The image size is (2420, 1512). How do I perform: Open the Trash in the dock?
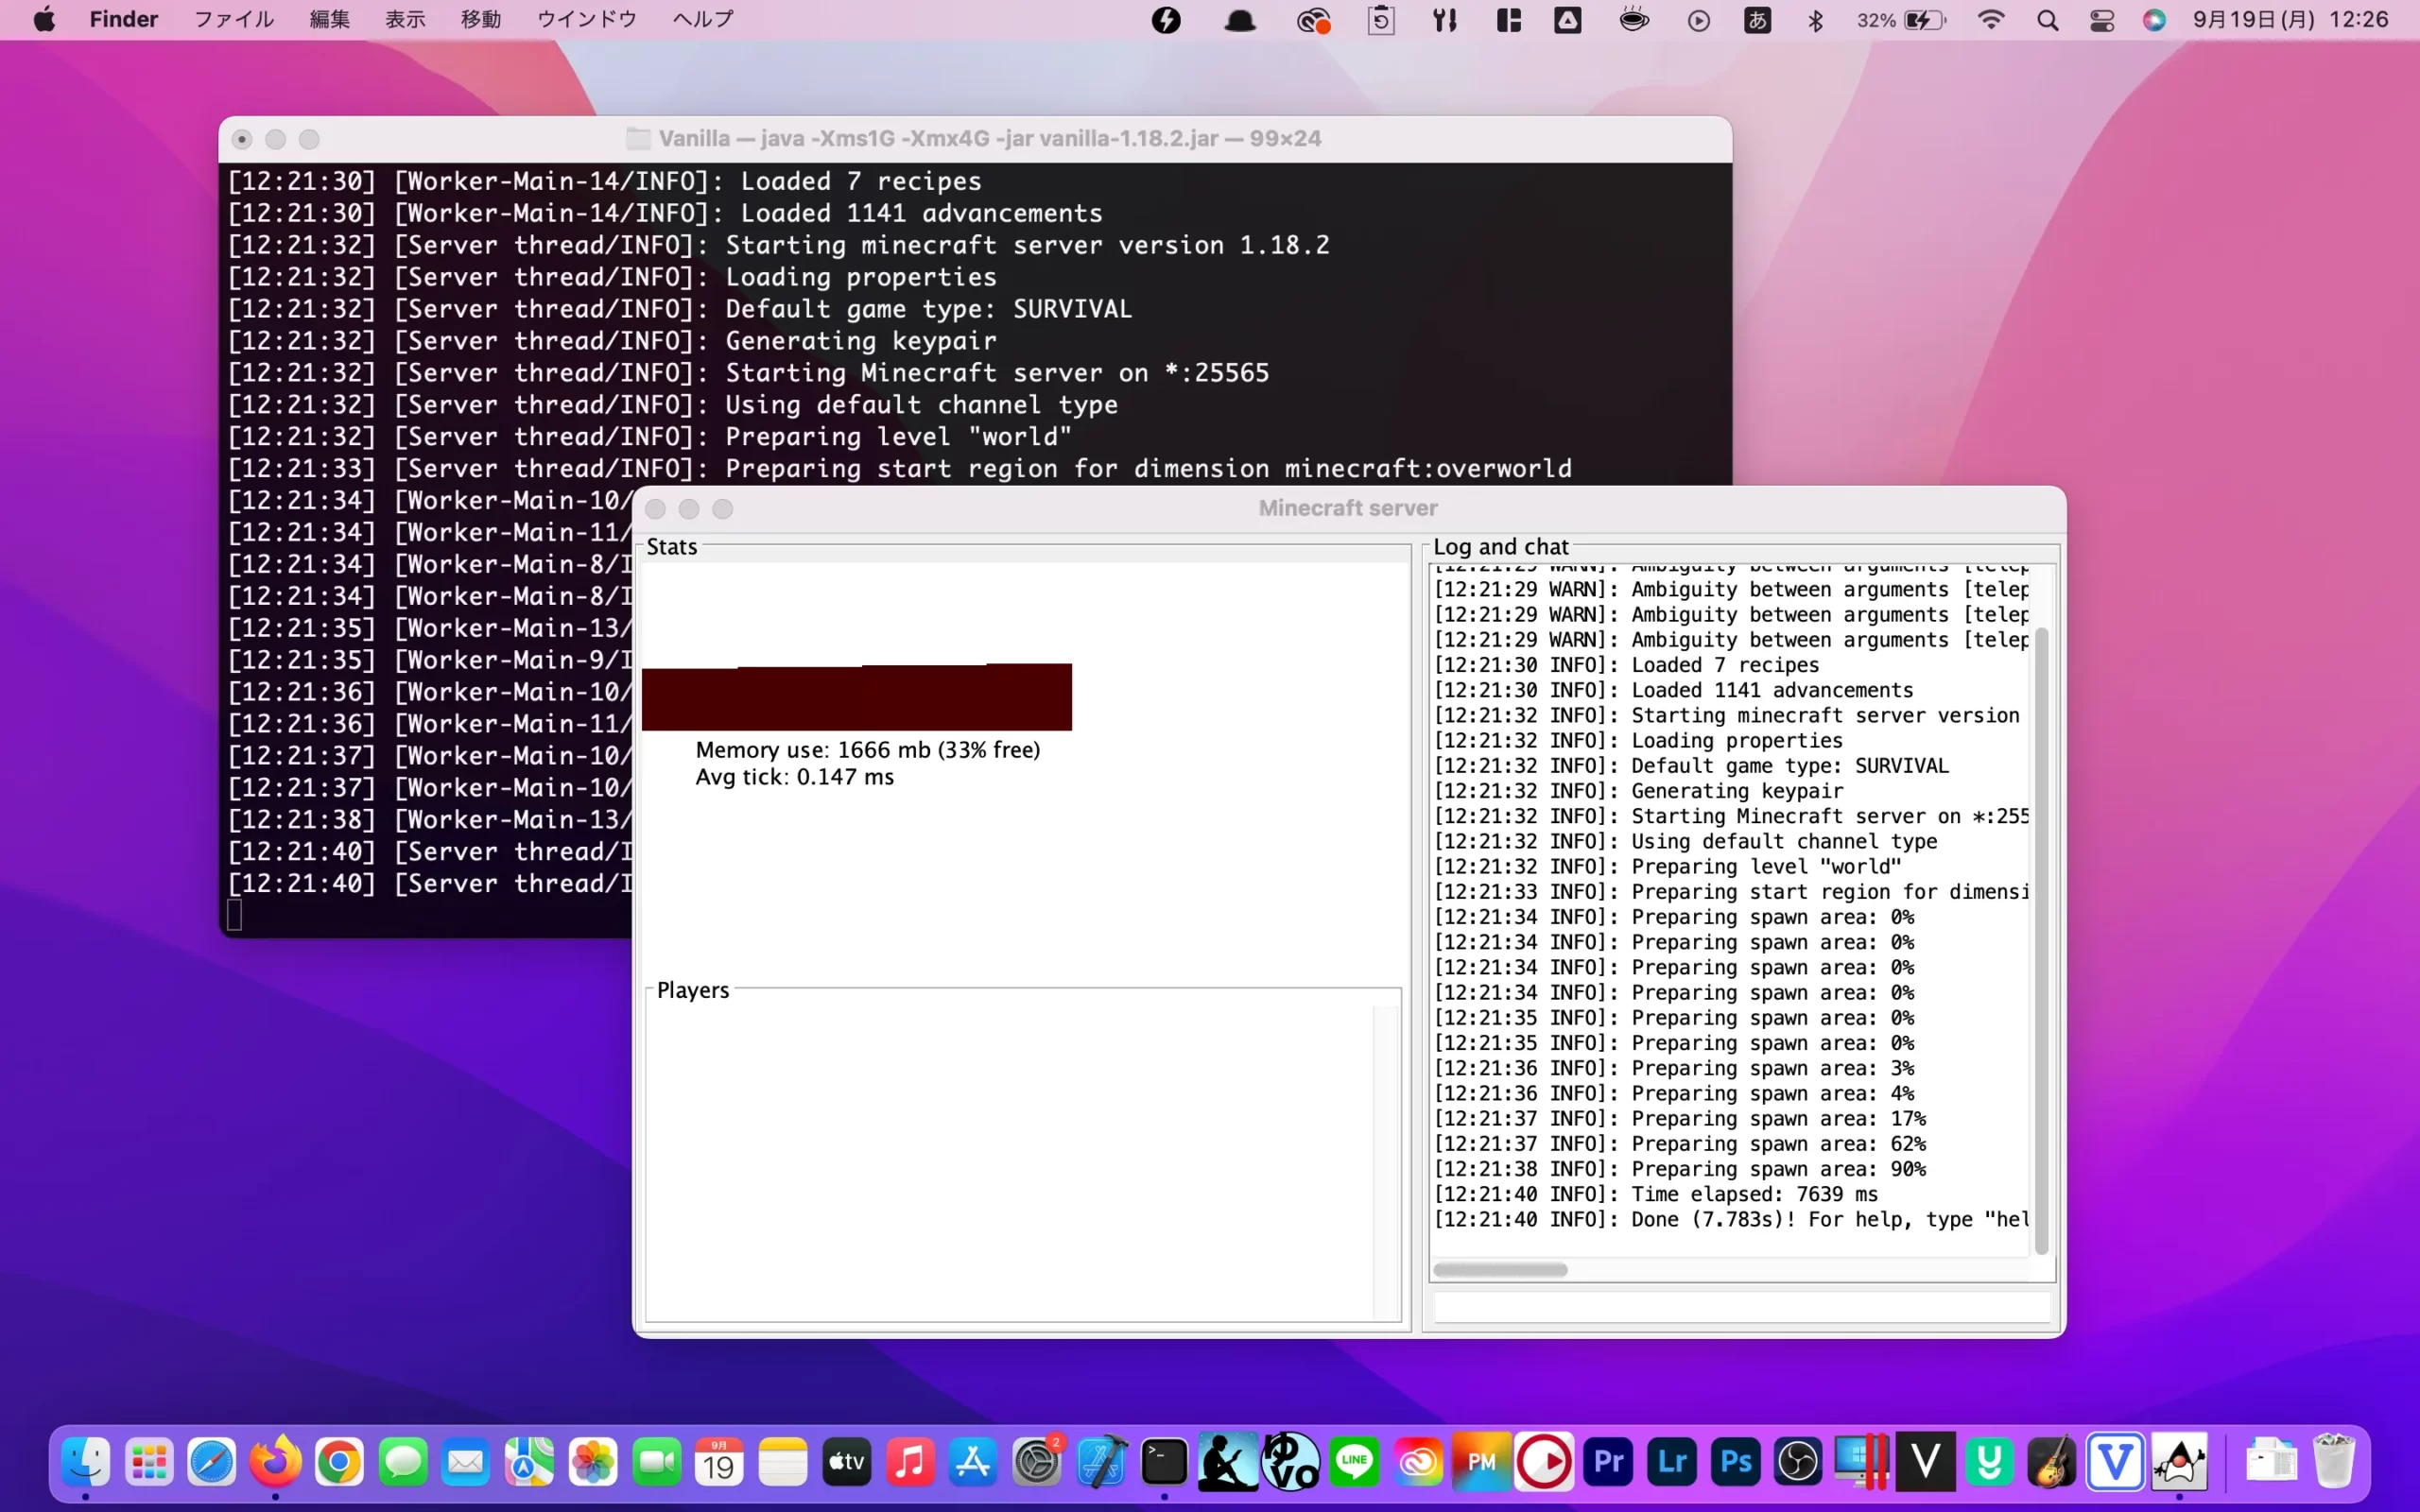[2333, 1463]
